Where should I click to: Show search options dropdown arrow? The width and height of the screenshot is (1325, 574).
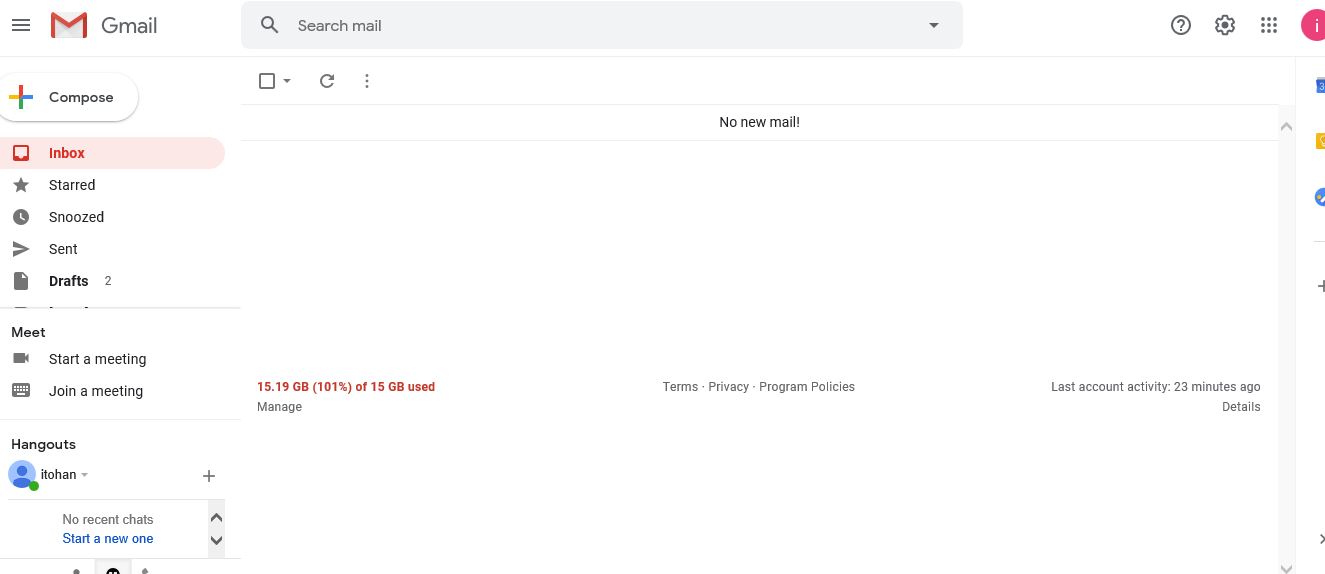tap(934, 25)
